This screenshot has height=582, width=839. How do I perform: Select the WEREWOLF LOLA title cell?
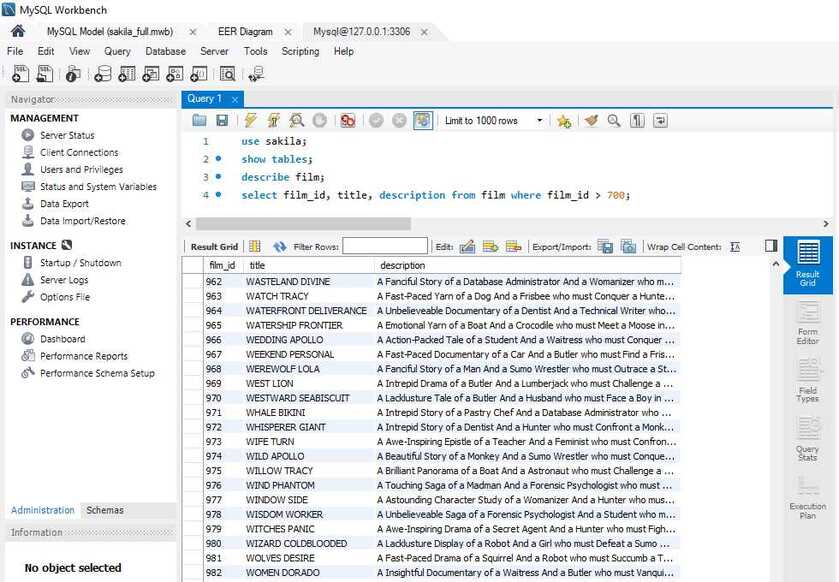coord(309,369)
